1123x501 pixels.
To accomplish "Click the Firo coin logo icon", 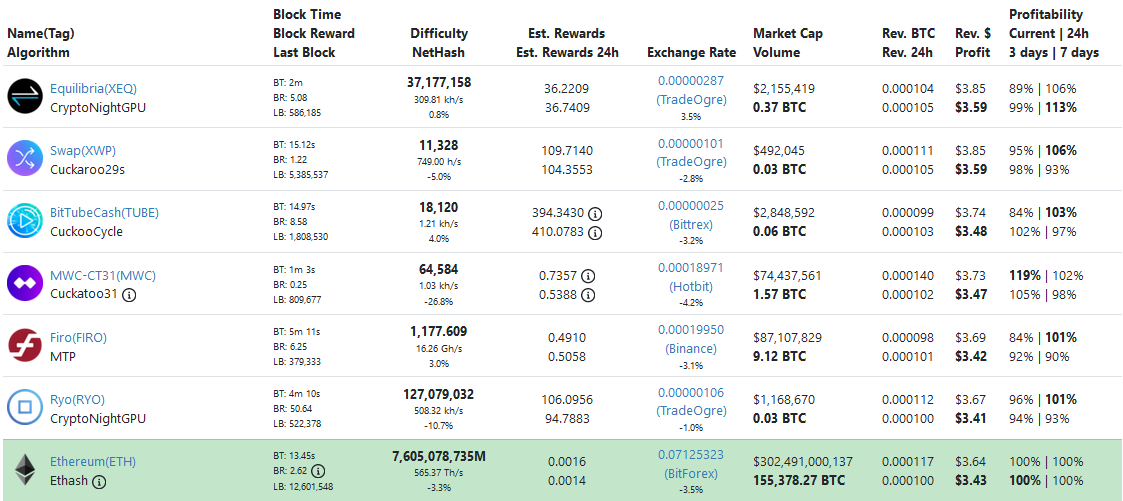I will point(26,346).
